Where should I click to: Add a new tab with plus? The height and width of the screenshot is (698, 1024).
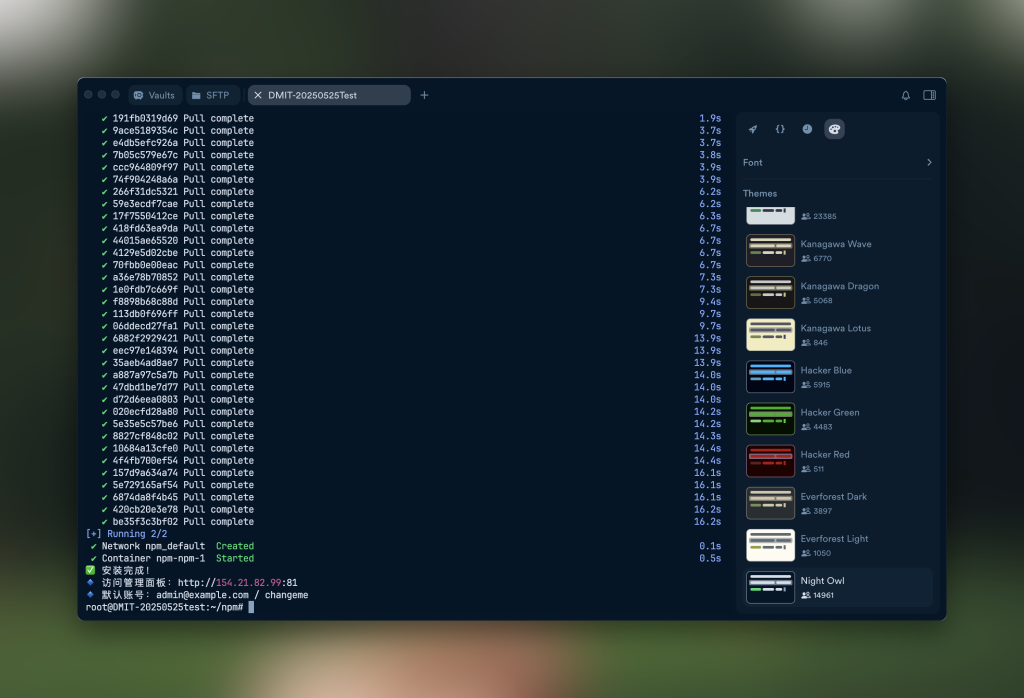pos(424,95)
